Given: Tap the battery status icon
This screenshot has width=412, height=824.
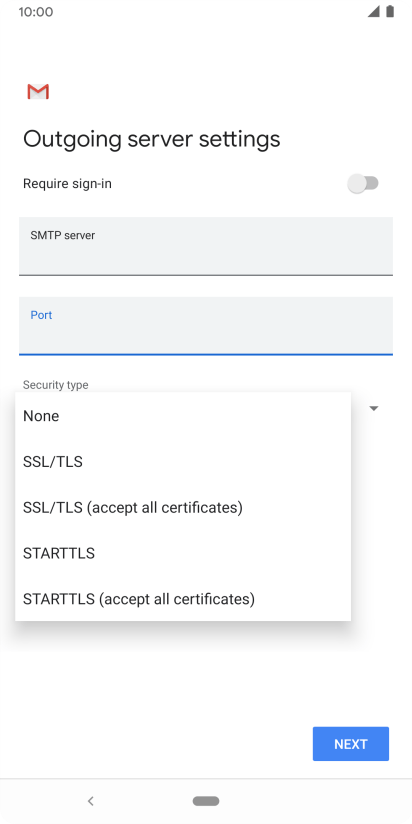Looking at the screenshot, I should point(390,12).
